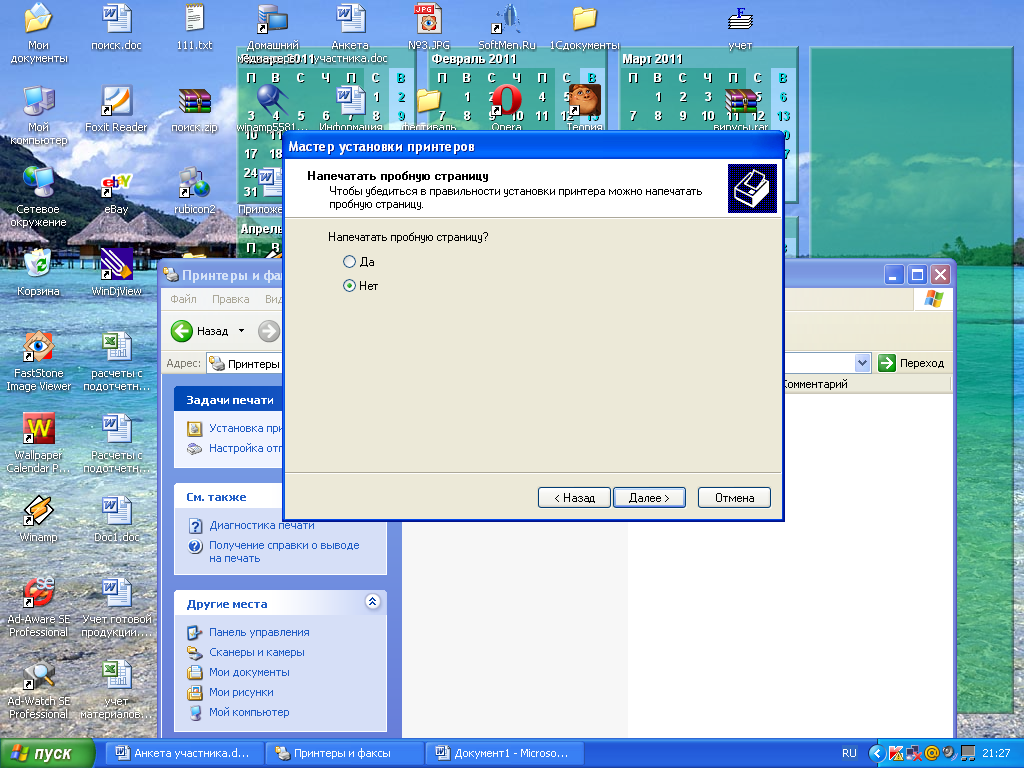The width and height of the screenshot is (1024, 768).
Task: Select 'Учет готовой продукции' document icon
Action: click(x=116, y=607)
